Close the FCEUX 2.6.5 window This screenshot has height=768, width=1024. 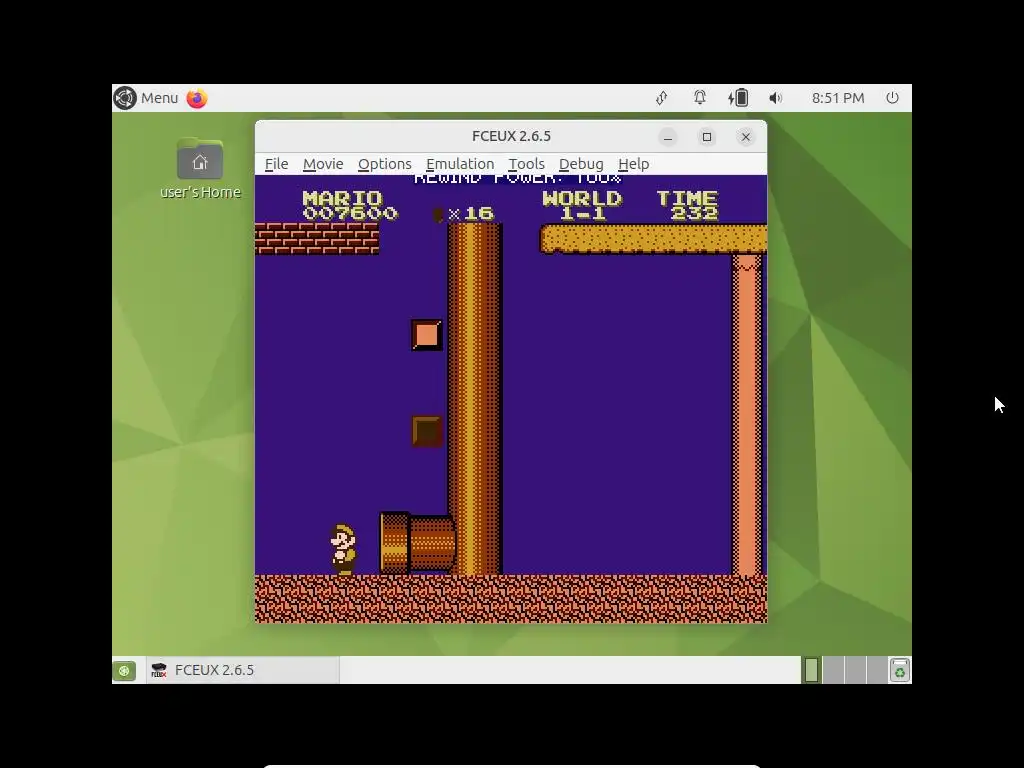pyautogui.click(x=746, y=136)
